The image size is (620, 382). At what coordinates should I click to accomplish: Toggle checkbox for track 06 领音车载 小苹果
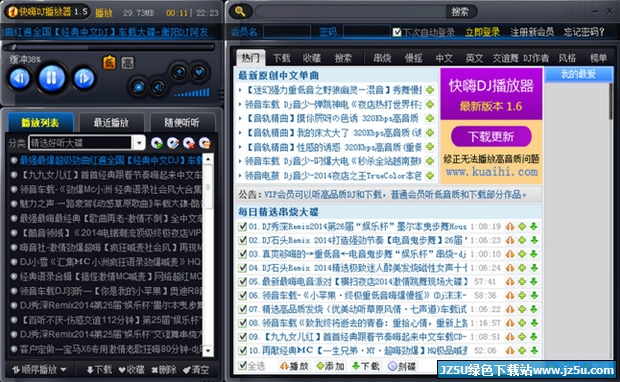pyautogui.click(x=242, y=295)
